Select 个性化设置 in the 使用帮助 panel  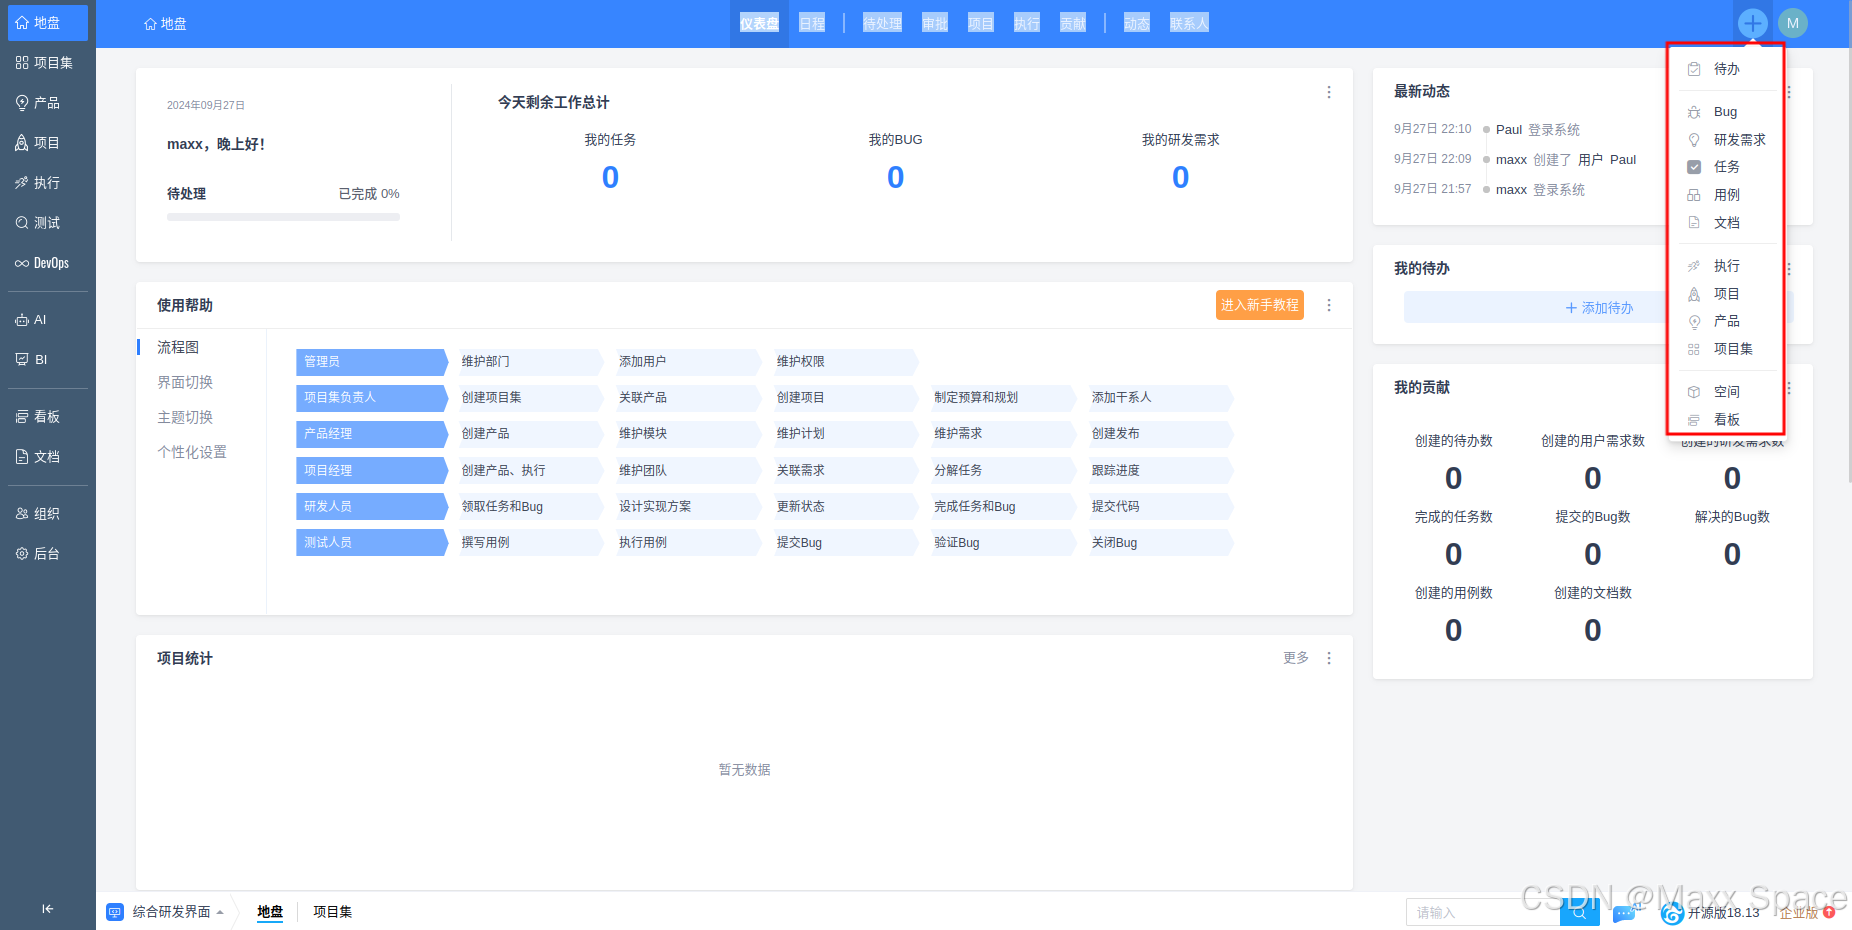click(x=192, y=452)
